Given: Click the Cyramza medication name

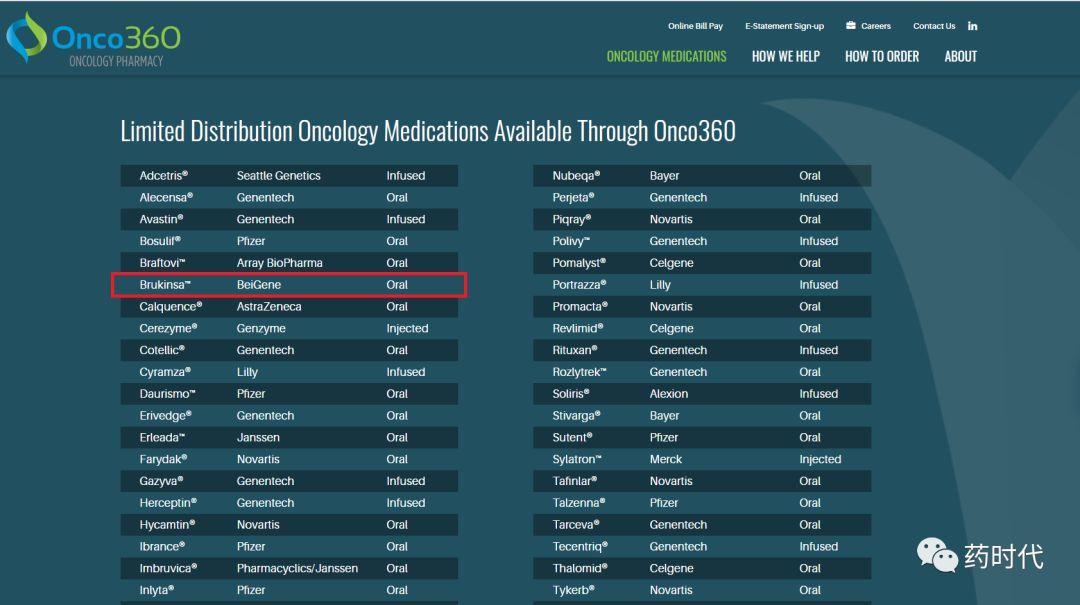Looking at the screenshot, I should pos(165,372).
